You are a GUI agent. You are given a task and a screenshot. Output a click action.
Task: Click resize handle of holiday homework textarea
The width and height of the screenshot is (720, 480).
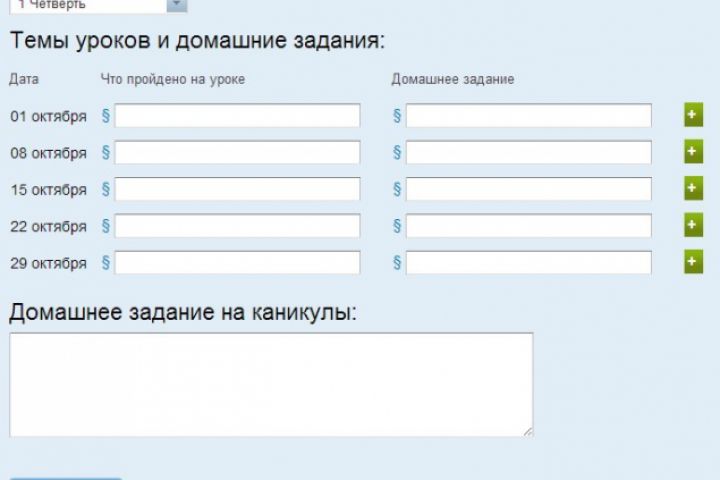coord(527,431)
